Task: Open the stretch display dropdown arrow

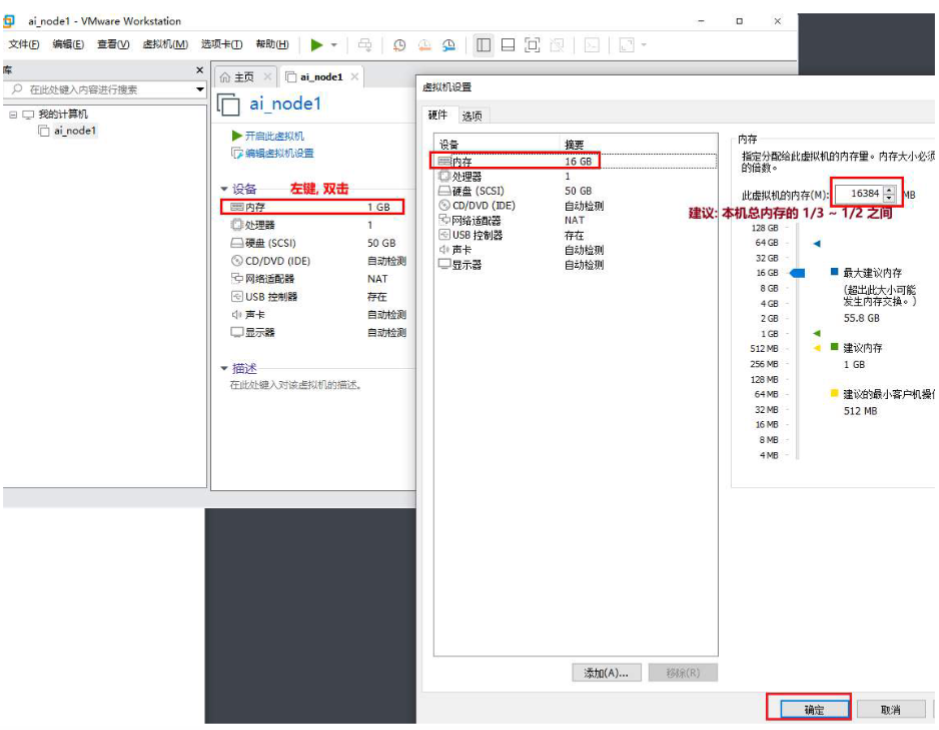Action: [x=644, y=45]
